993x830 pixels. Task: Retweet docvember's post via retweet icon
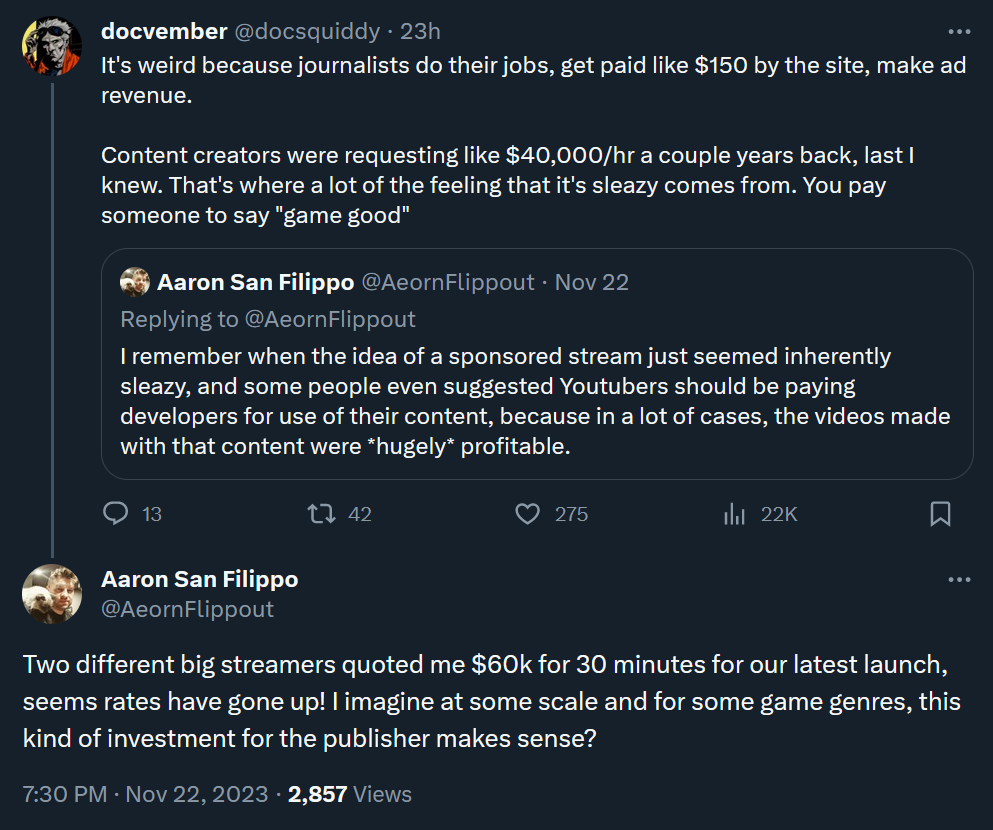coord(322,513)
